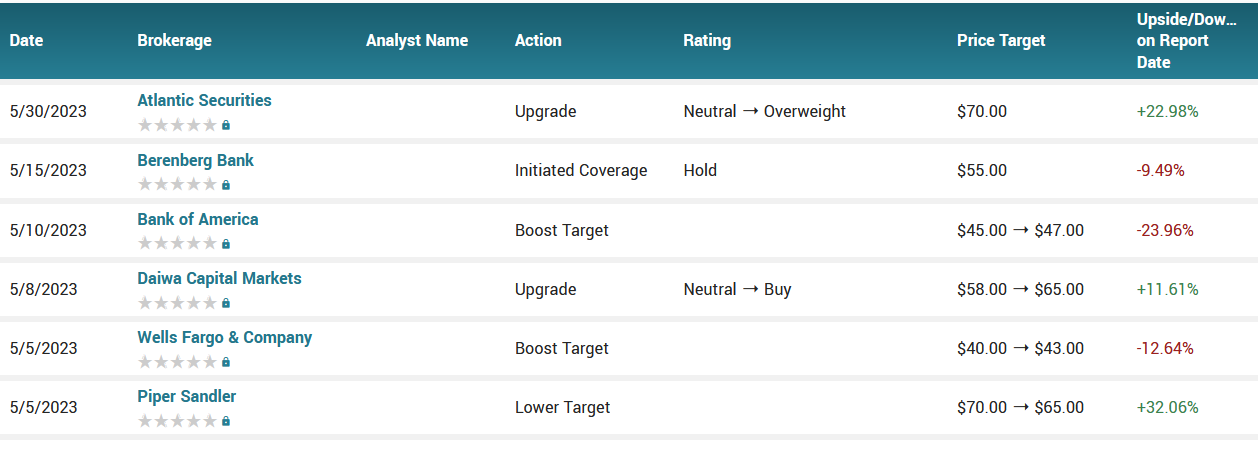Image resolution: width=1258 pixels, height=449 pixels.
Task: Click the lock icon under Atlantic Securities
Action: tap(226, 125)
